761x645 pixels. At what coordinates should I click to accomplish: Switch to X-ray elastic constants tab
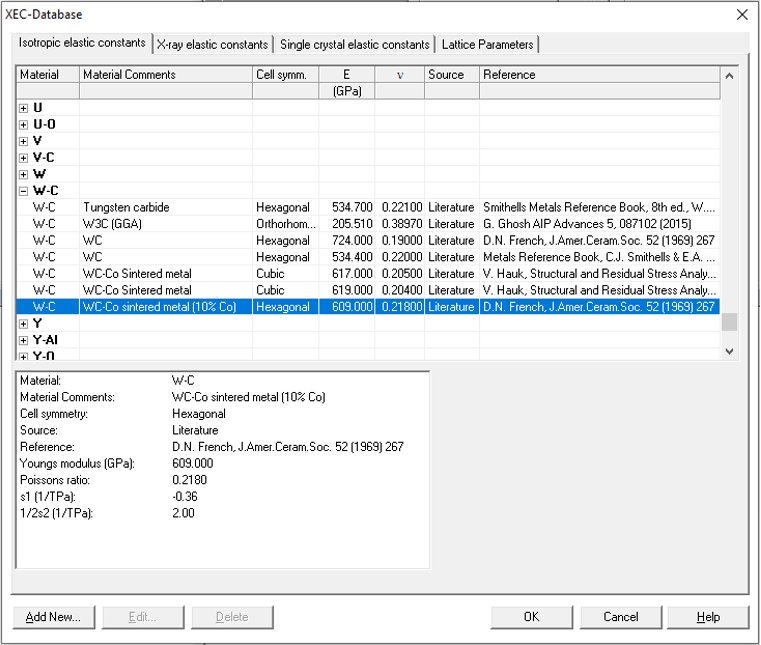pyautogui.click(x=213, y=44)
